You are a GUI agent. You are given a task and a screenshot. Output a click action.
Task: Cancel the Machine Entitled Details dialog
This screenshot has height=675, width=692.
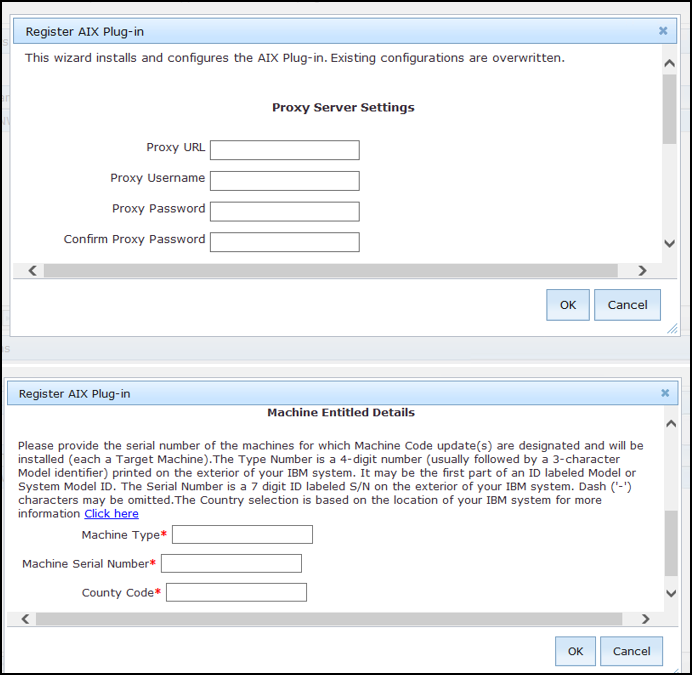pos(631,651)
